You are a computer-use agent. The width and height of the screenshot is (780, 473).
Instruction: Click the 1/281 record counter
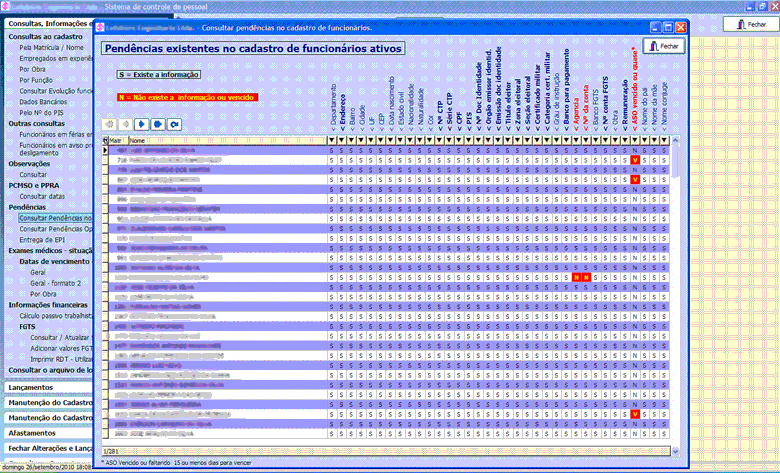click(x=111, y=452)
